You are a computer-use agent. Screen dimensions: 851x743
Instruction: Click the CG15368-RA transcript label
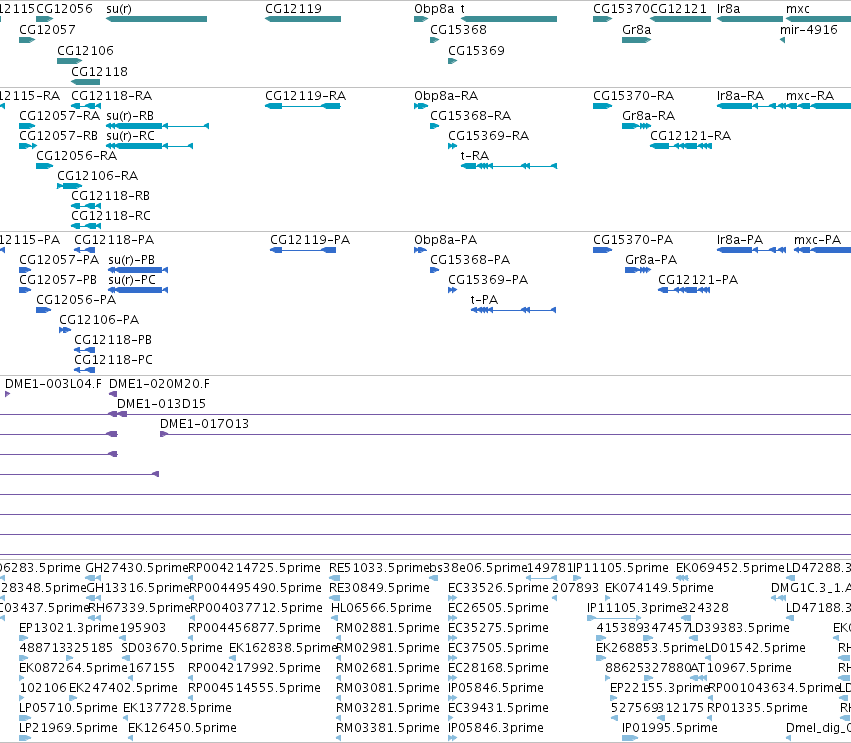coord(471,116)
